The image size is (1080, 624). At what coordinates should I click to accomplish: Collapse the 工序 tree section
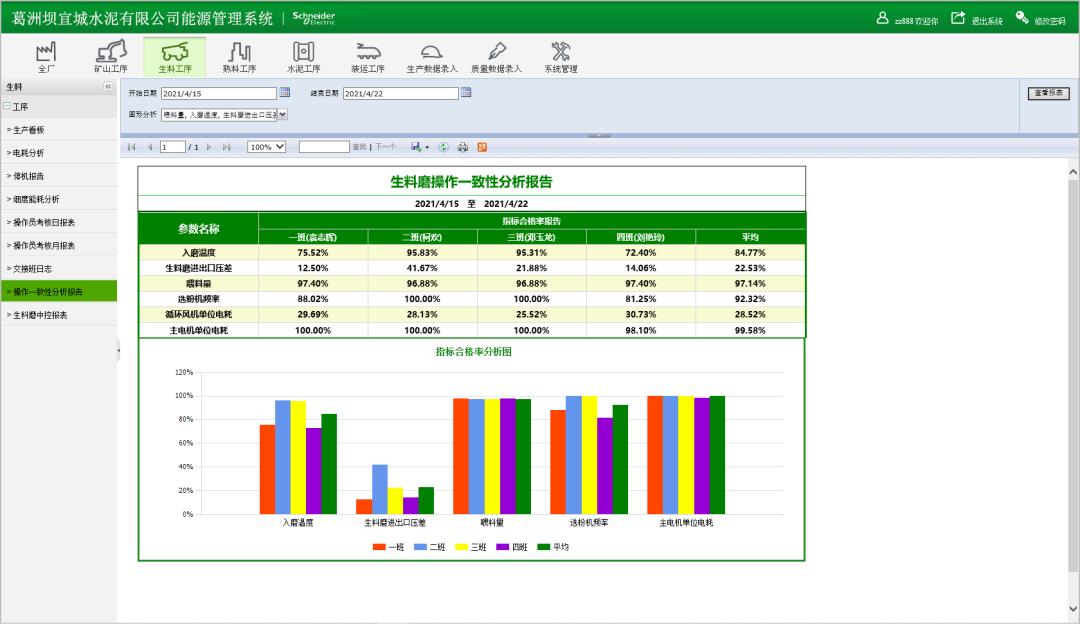tap(7, 106)
